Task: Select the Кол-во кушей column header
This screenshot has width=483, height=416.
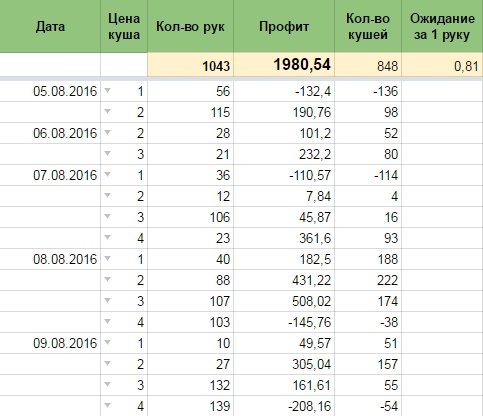Action: coord(368,26)
